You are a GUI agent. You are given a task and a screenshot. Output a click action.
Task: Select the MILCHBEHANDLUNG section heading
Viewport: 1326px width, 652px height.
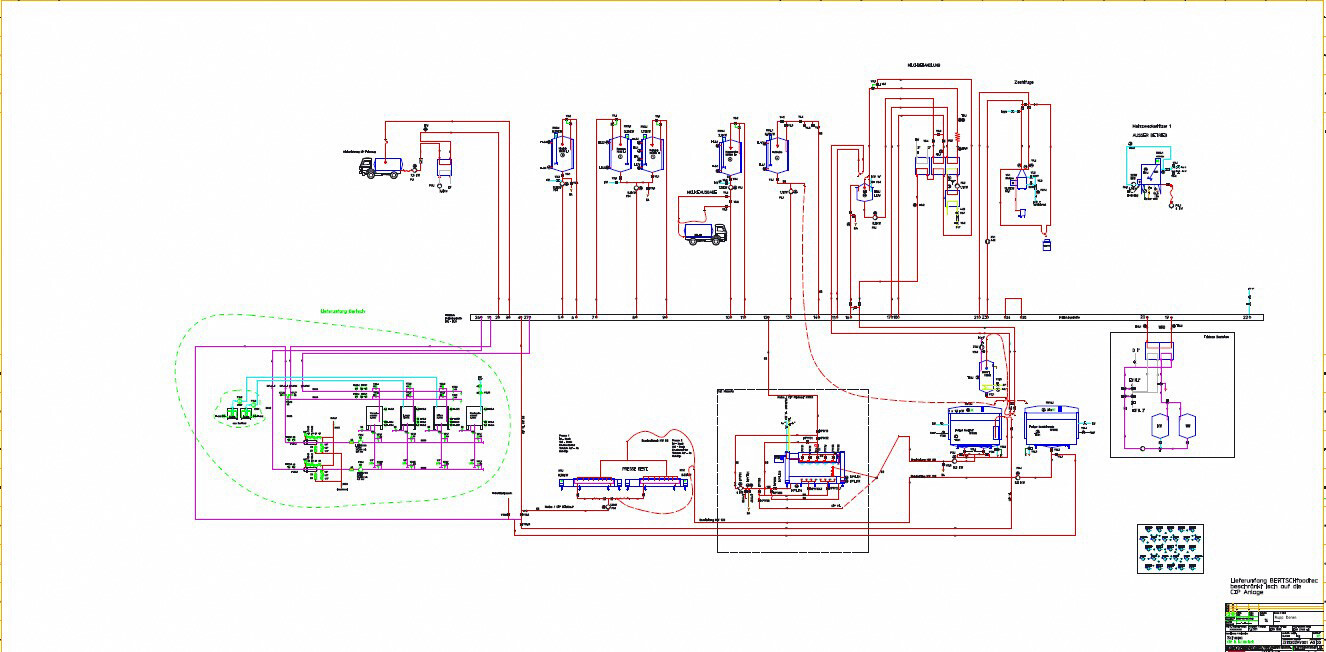(x=923, y=66)
